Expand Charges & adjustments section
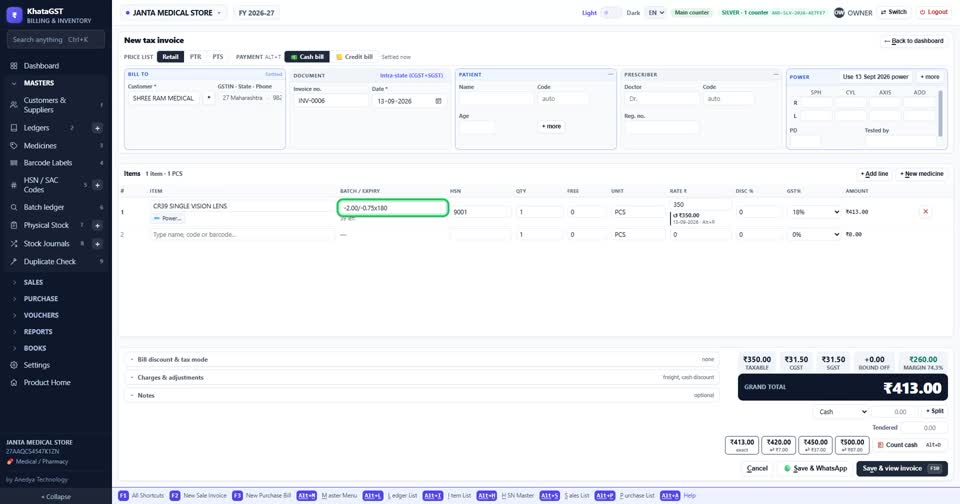This screenshot has width=960, height=504. pos(422,377)
